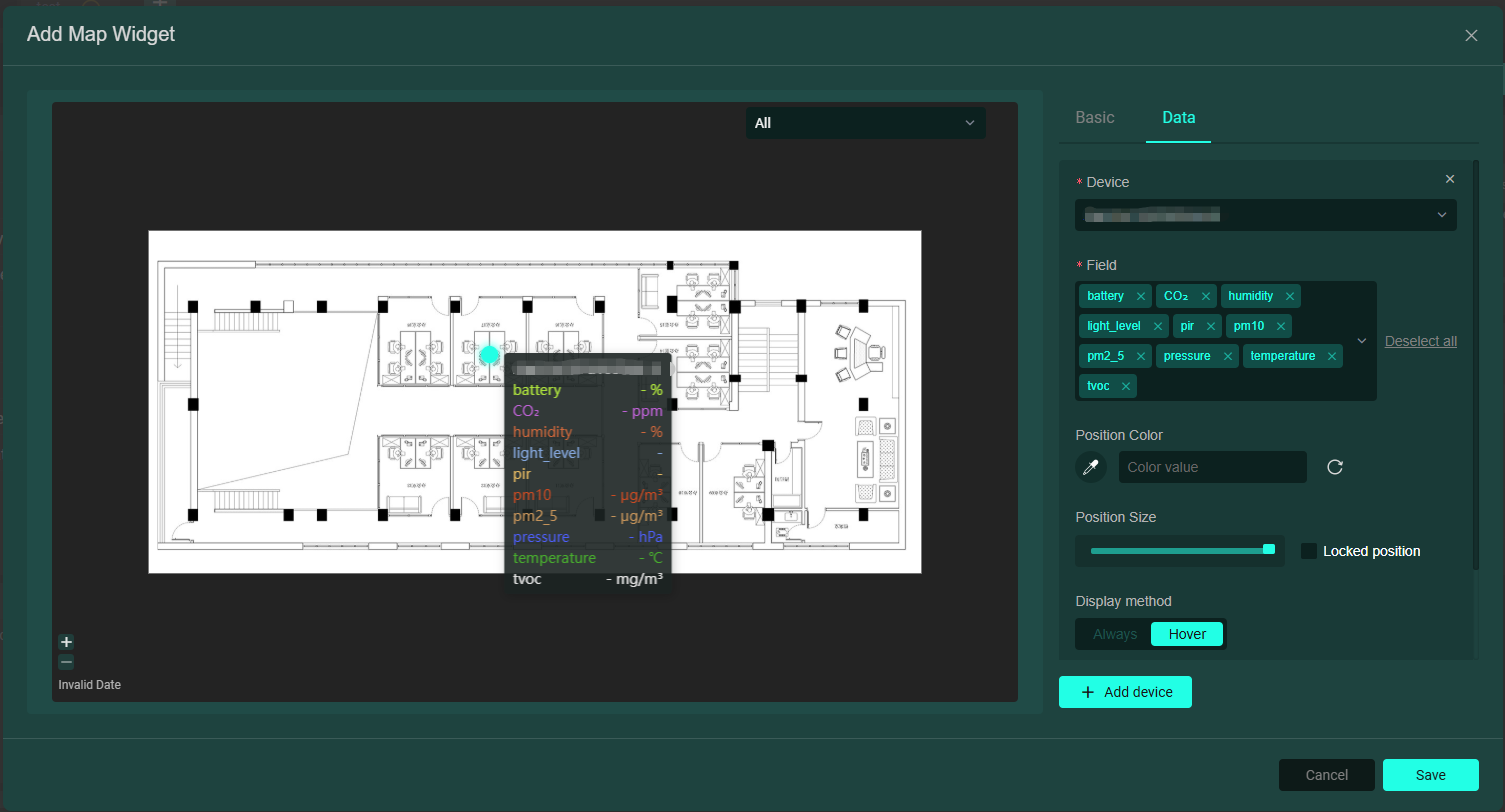Click the Position Size slider handle
1505x812 pixels.
click(1269, 549)
